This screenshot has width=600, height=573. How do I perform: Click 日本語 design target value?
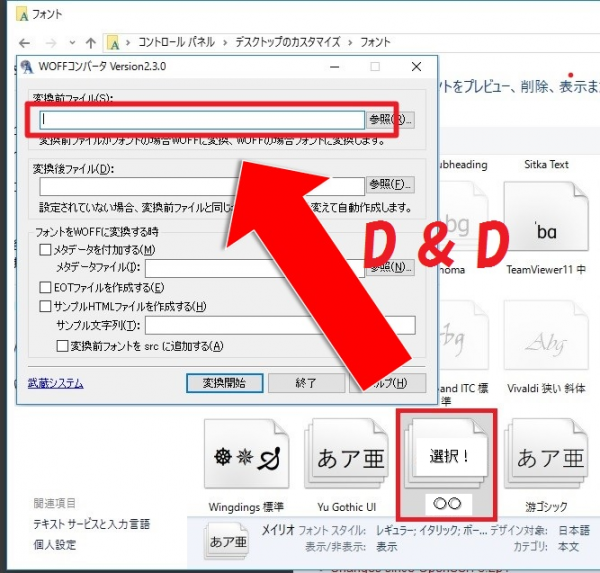(574, 530)
